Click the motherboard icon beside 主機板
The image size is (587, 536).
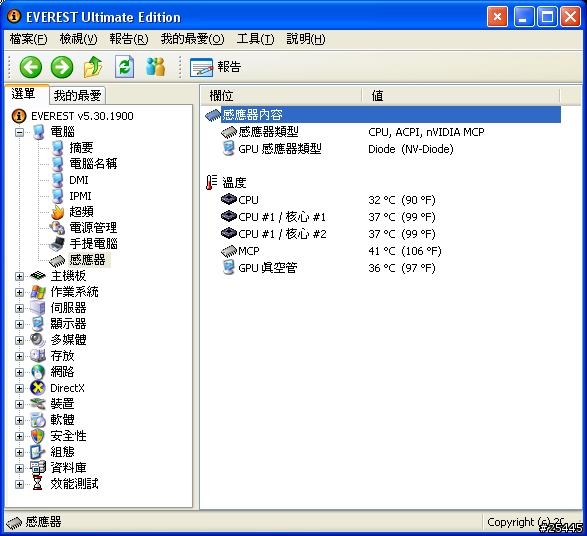(x=37, y=276)
